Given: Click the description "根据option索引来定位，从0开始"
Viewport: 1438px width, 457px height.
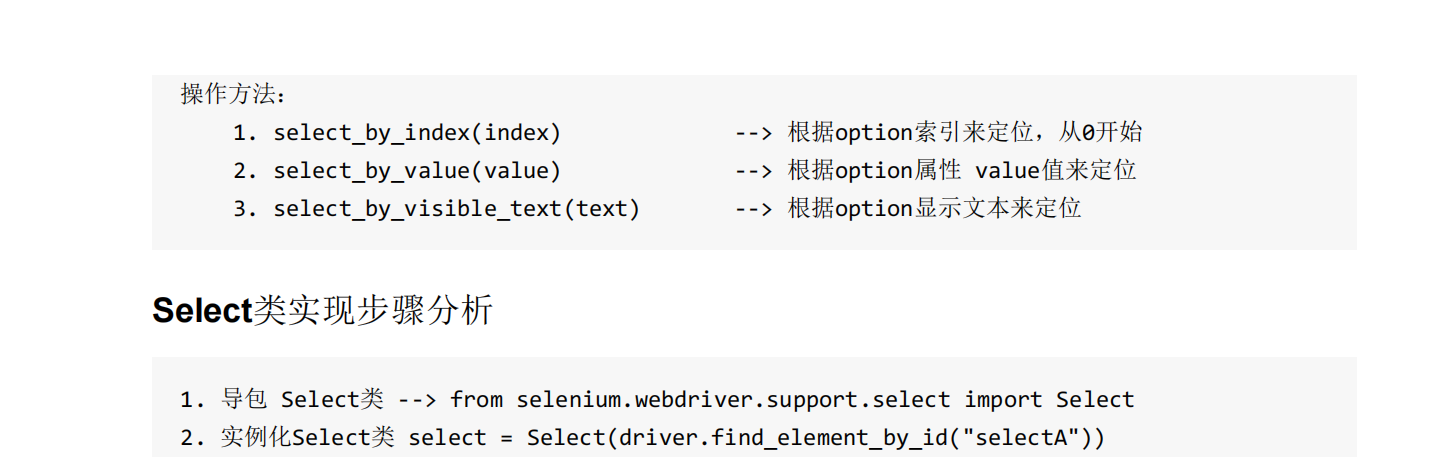Looking at the screenshot, I should coord(964,132).
